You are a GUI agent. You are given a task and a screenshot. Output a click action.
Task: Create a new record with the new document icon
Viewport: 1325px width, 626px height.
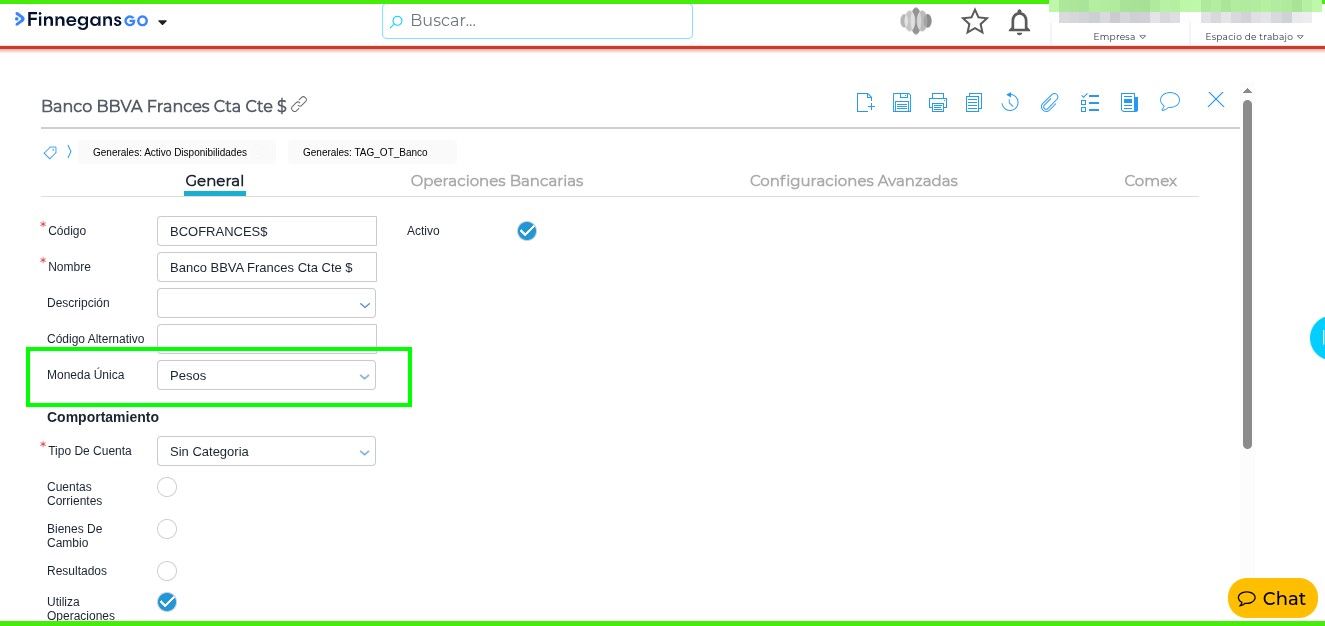click(866, 102)
